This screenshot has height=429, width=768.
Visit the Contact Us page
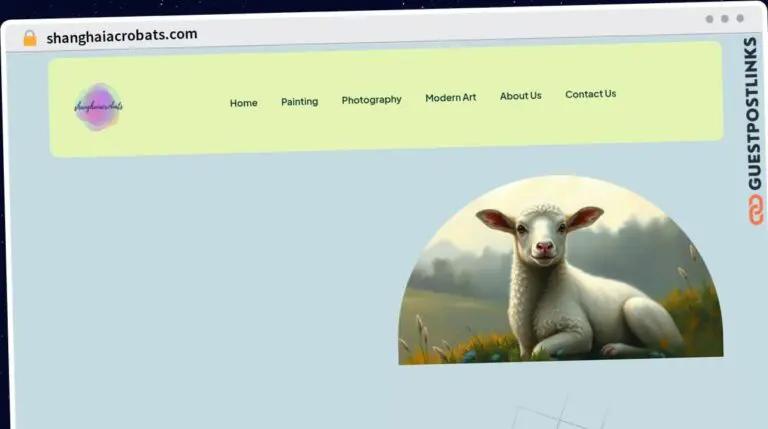(590, 94)
